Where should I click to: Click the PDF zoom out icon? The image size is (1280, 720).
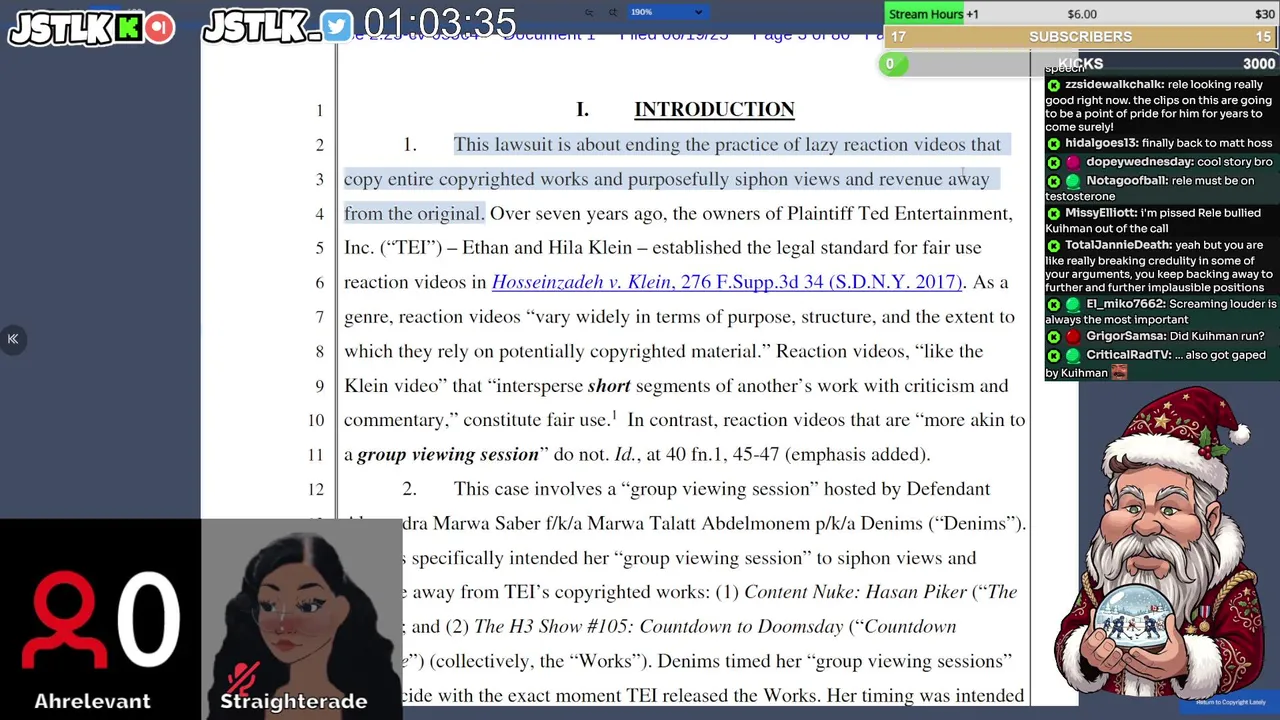click(x=589, y=12)
